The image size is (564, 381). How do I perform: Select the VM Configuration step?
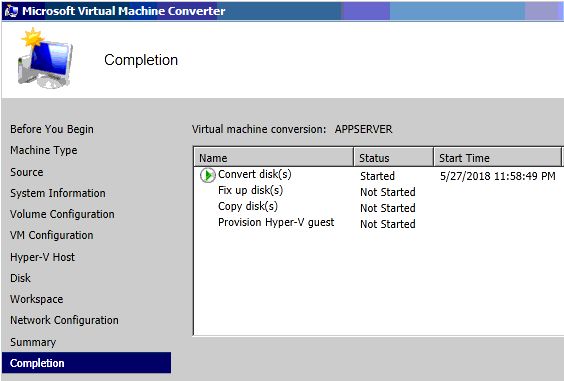pos(51,235)
